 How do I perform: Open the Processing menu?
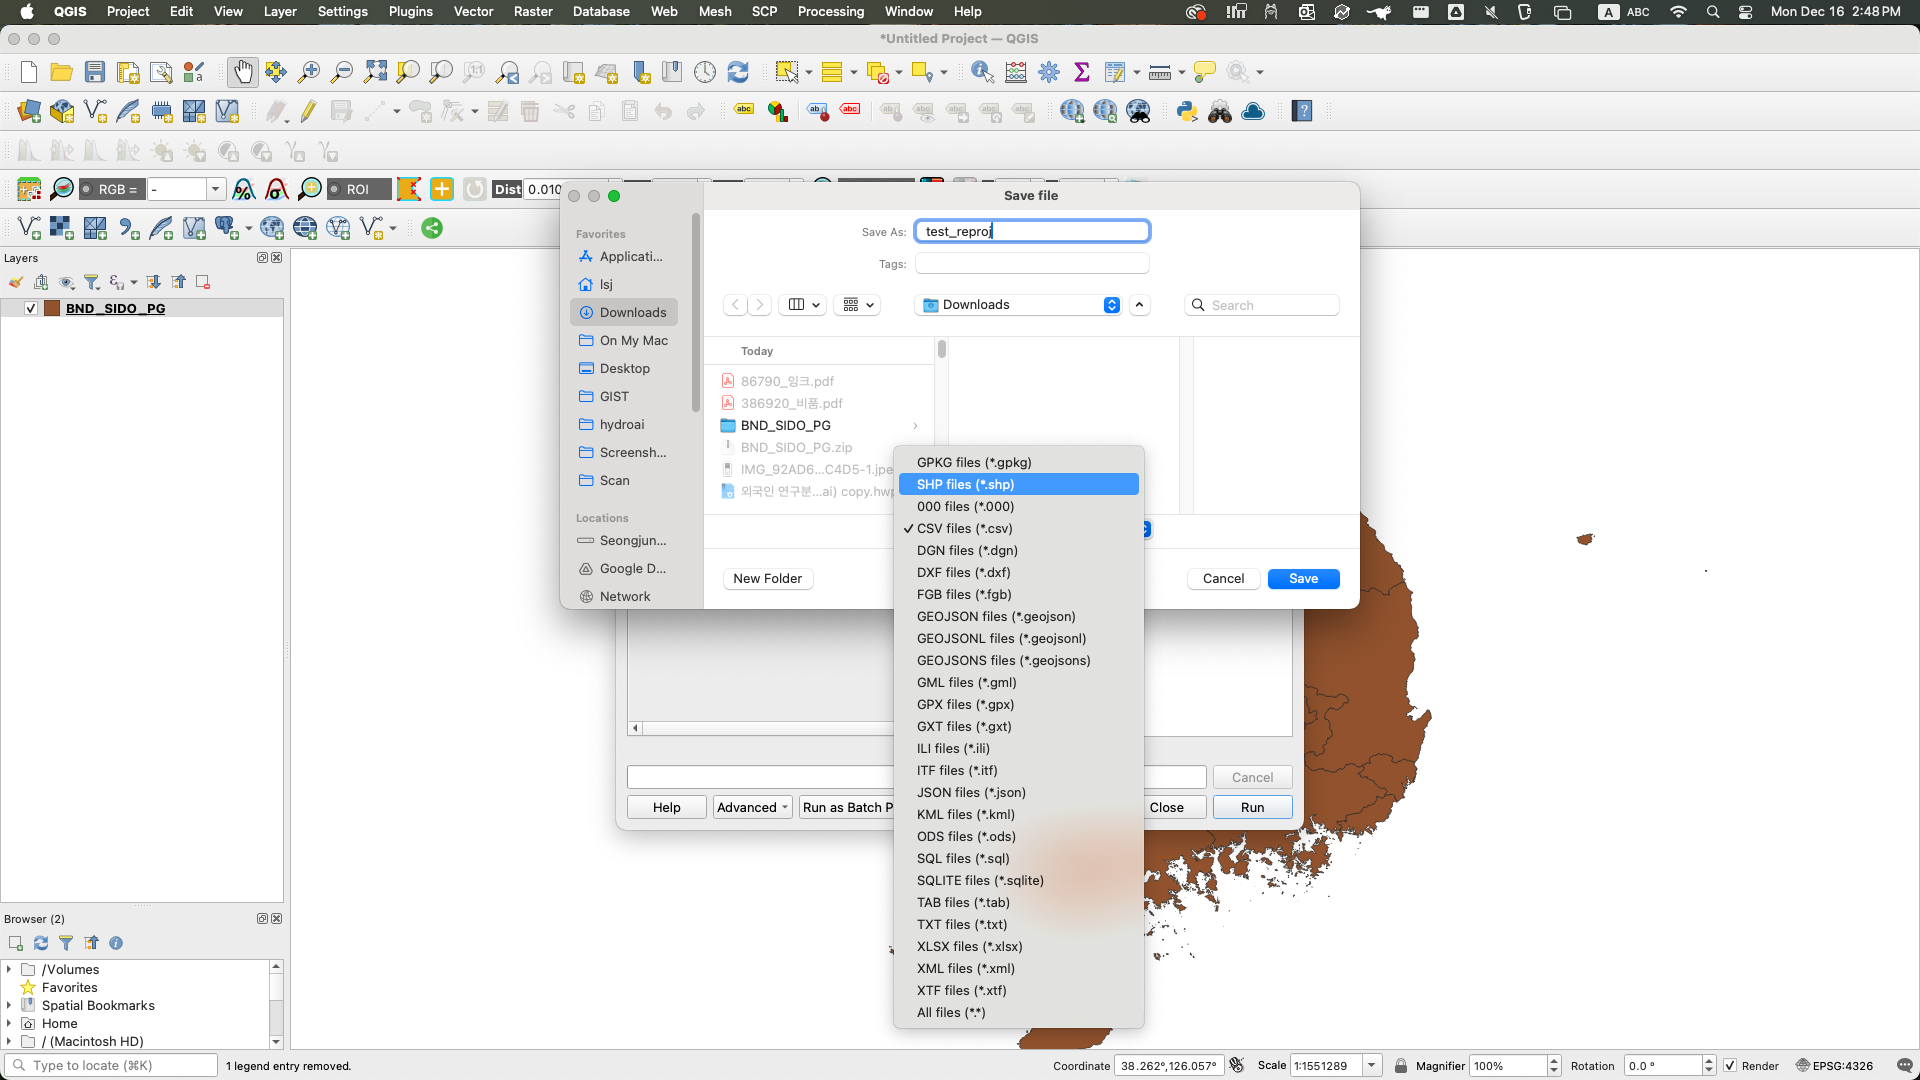point(830,11)
